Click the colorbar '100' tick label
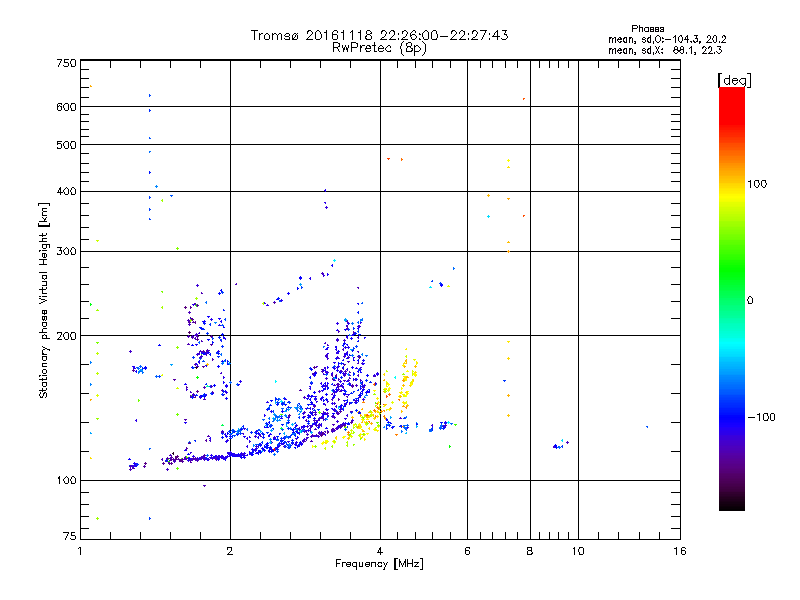Image resolution: width=800 pixels, height=600 pixels. coord(757,184)
